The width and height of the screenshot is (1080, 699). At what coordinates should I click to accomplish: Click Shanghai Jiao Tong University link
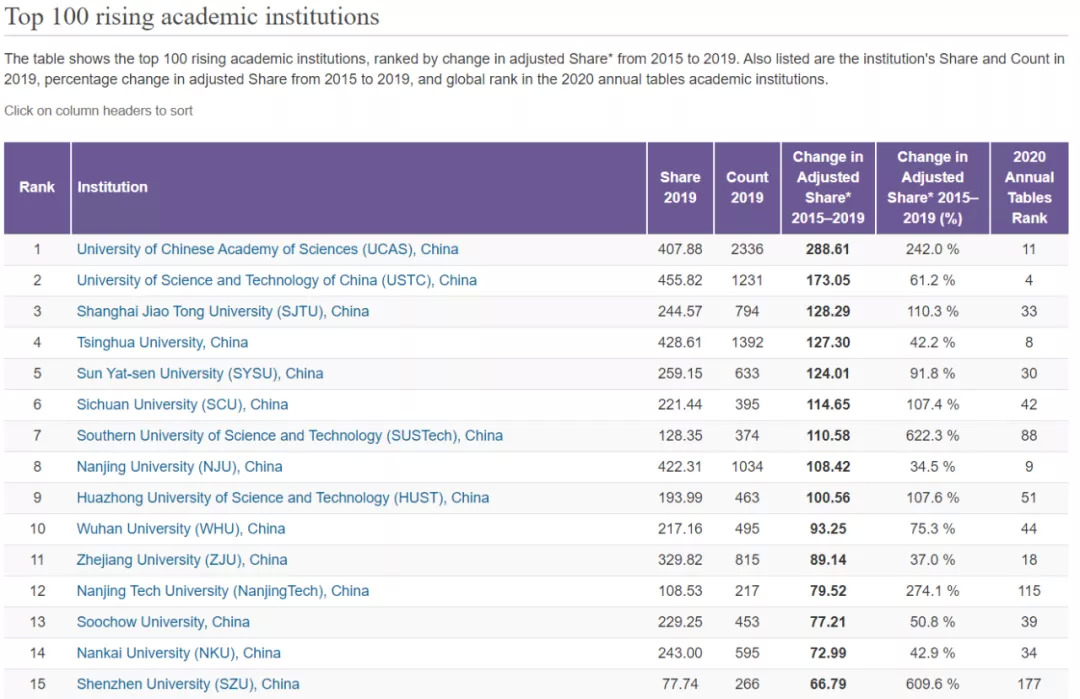[222, 311]
